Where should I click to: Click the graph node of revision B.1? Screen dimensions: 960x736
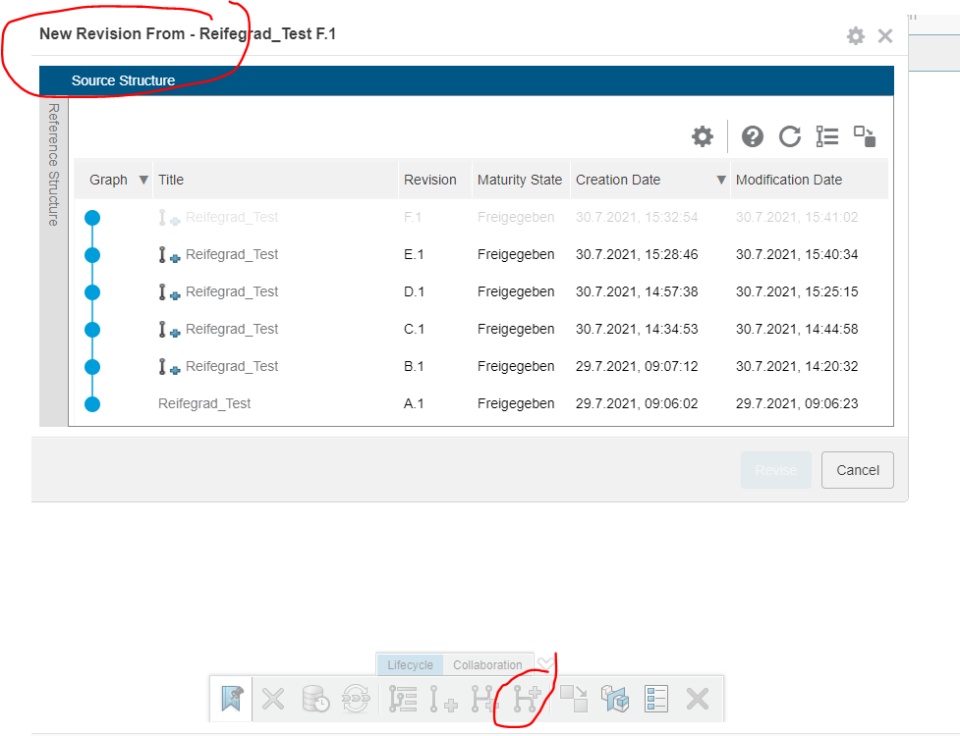pyautogui.click(x=92, y=367)
